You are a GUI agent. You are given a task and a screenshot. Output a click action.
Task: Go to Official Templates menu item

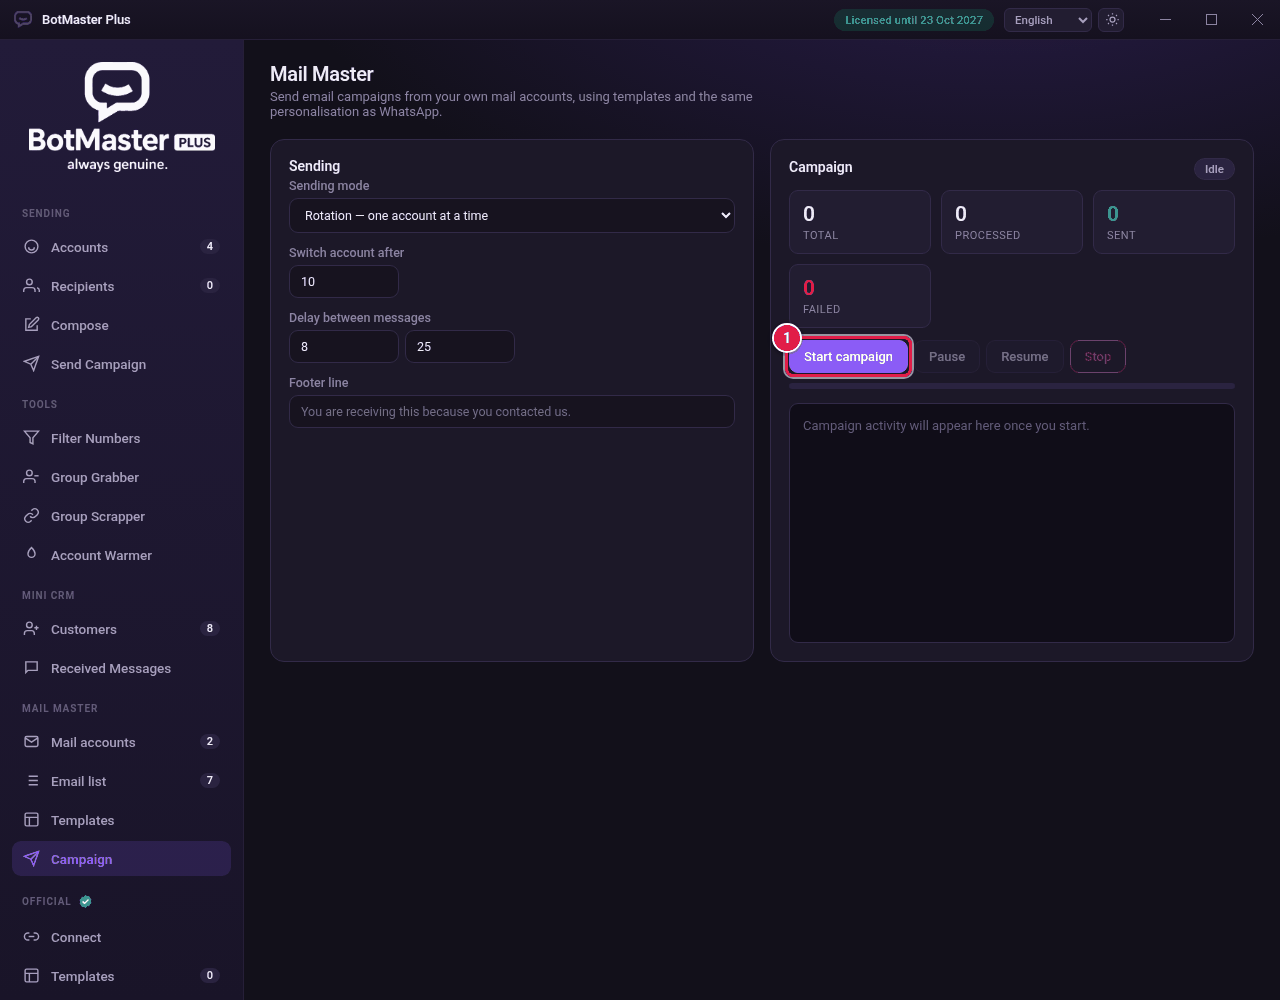pyautogui.click(x=121, y=976)
